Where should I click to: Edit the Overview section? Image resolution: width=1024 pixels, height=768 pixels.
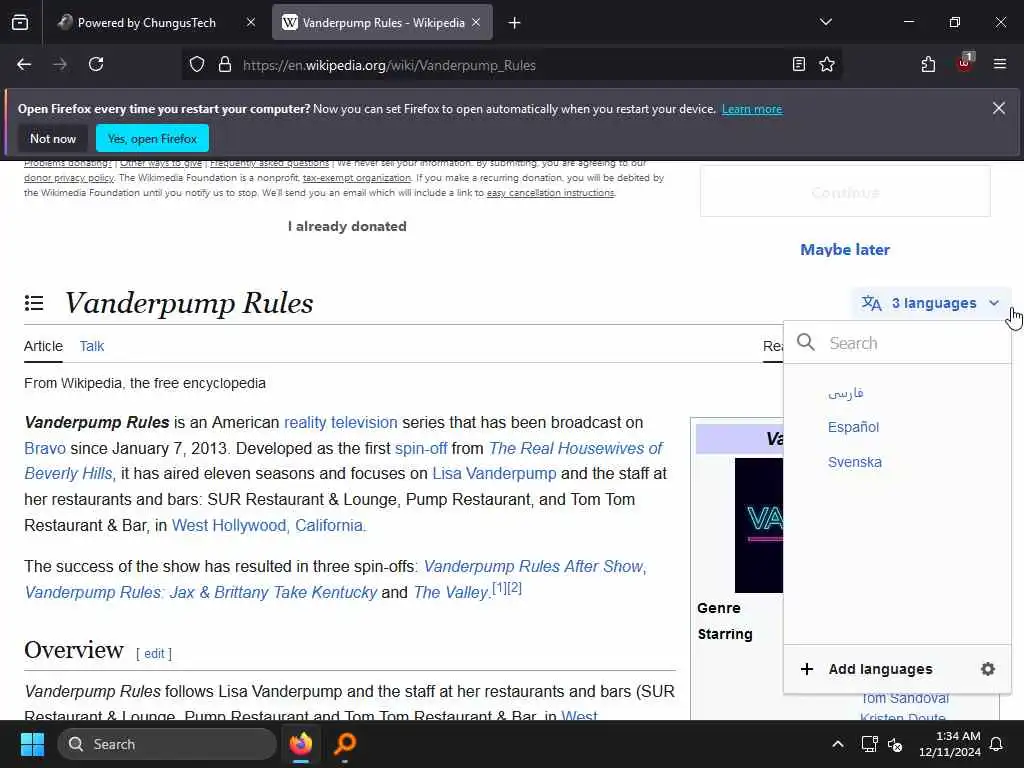pyautogui.click(x=154, y=654)
